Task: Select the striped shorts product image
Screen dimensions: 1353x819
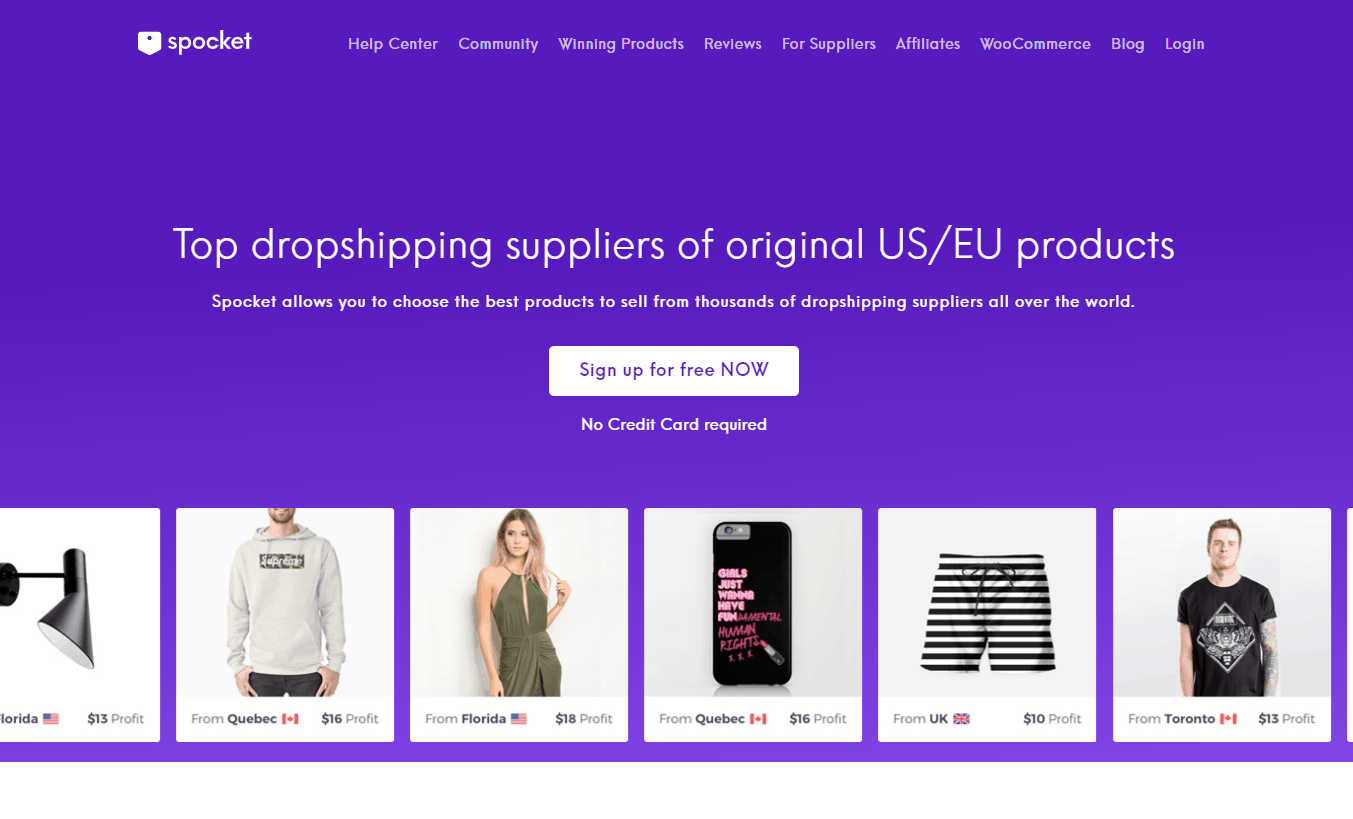Action: pos(987,602)
